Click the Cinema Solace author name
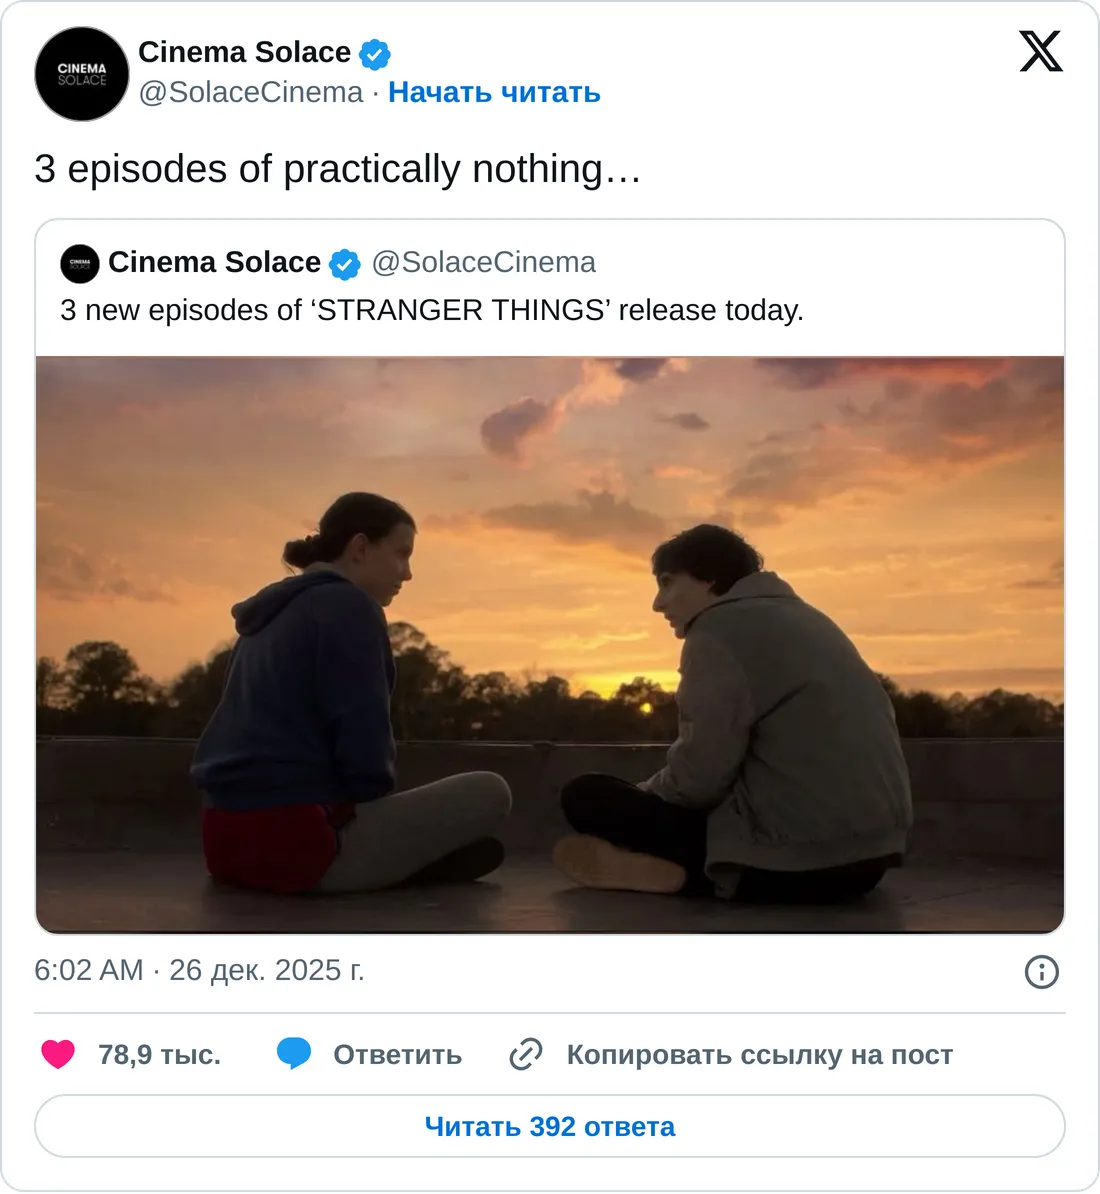1100x1194 pixels. pyautogui.click(x=244, y=52)
